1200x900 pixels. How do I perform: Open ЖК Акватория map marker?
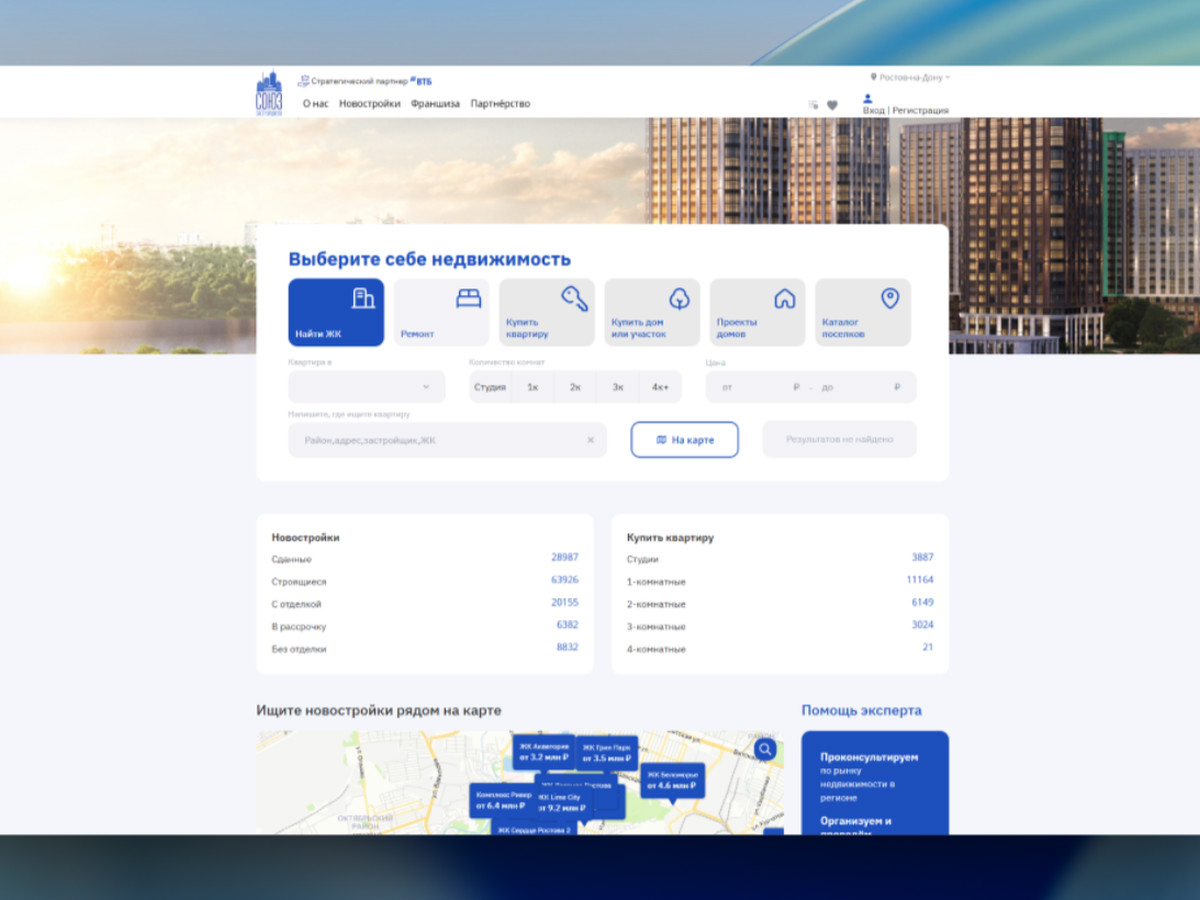[x=544, y=752]
